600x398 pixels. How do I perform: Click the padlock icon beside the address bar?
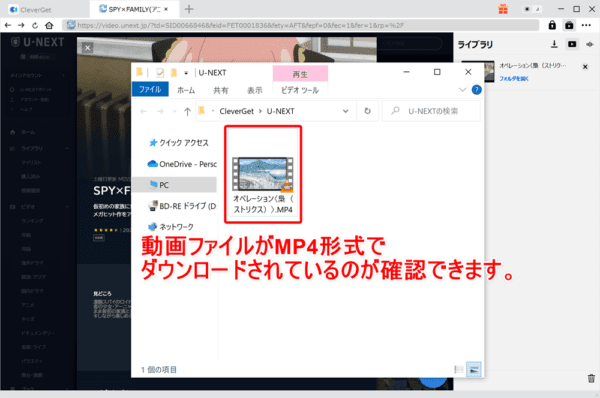552,25
